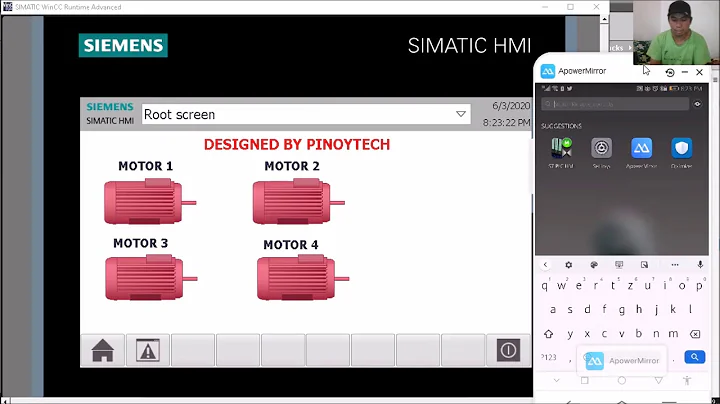The width and height of the screenshot is (720, 404).
Task: Tap the h key on phone keyboard
Action: point(639,309)
